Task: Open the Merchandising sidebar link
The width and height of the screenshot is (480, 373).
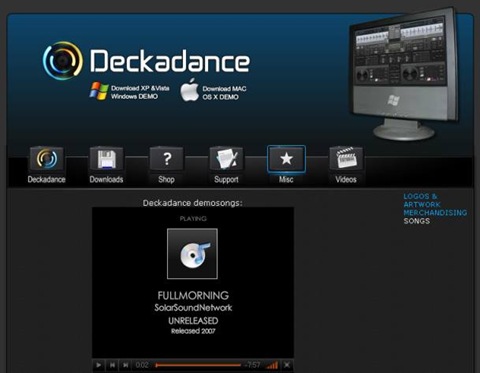Action: click(435, 213)
